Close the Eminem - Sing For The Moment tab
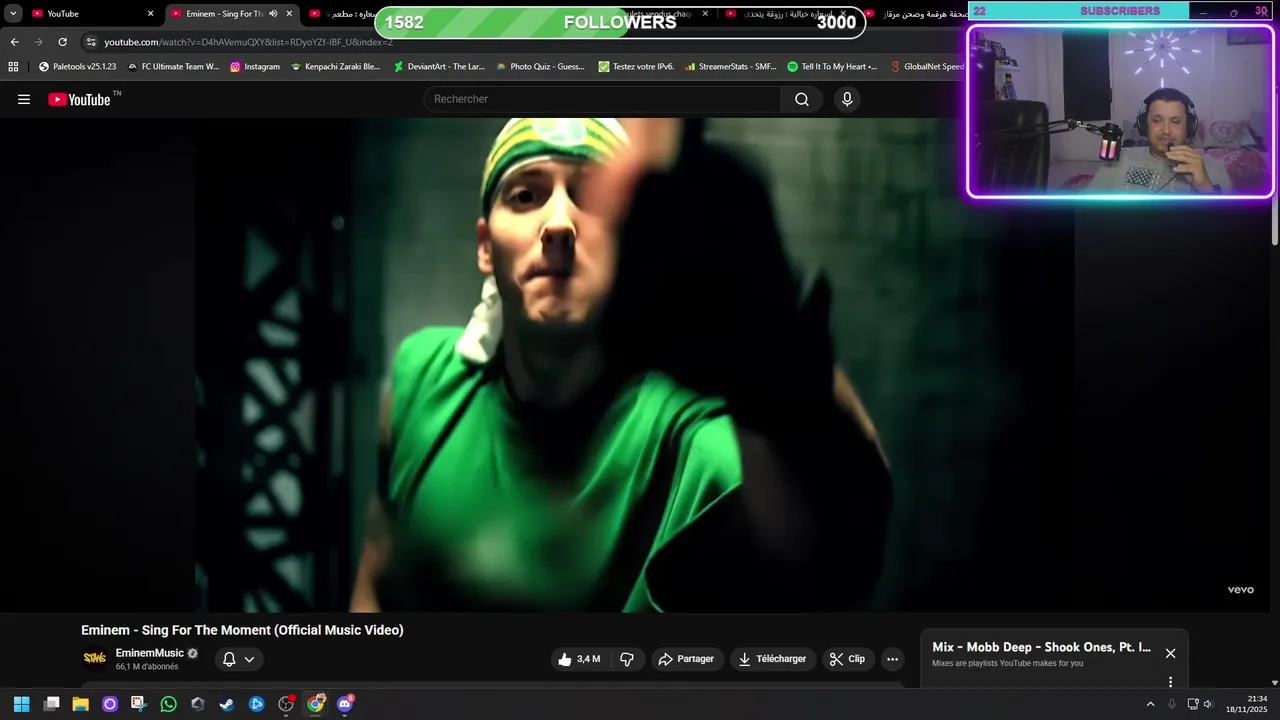This screenshot has width=1280, height=720. click(290, 13)
